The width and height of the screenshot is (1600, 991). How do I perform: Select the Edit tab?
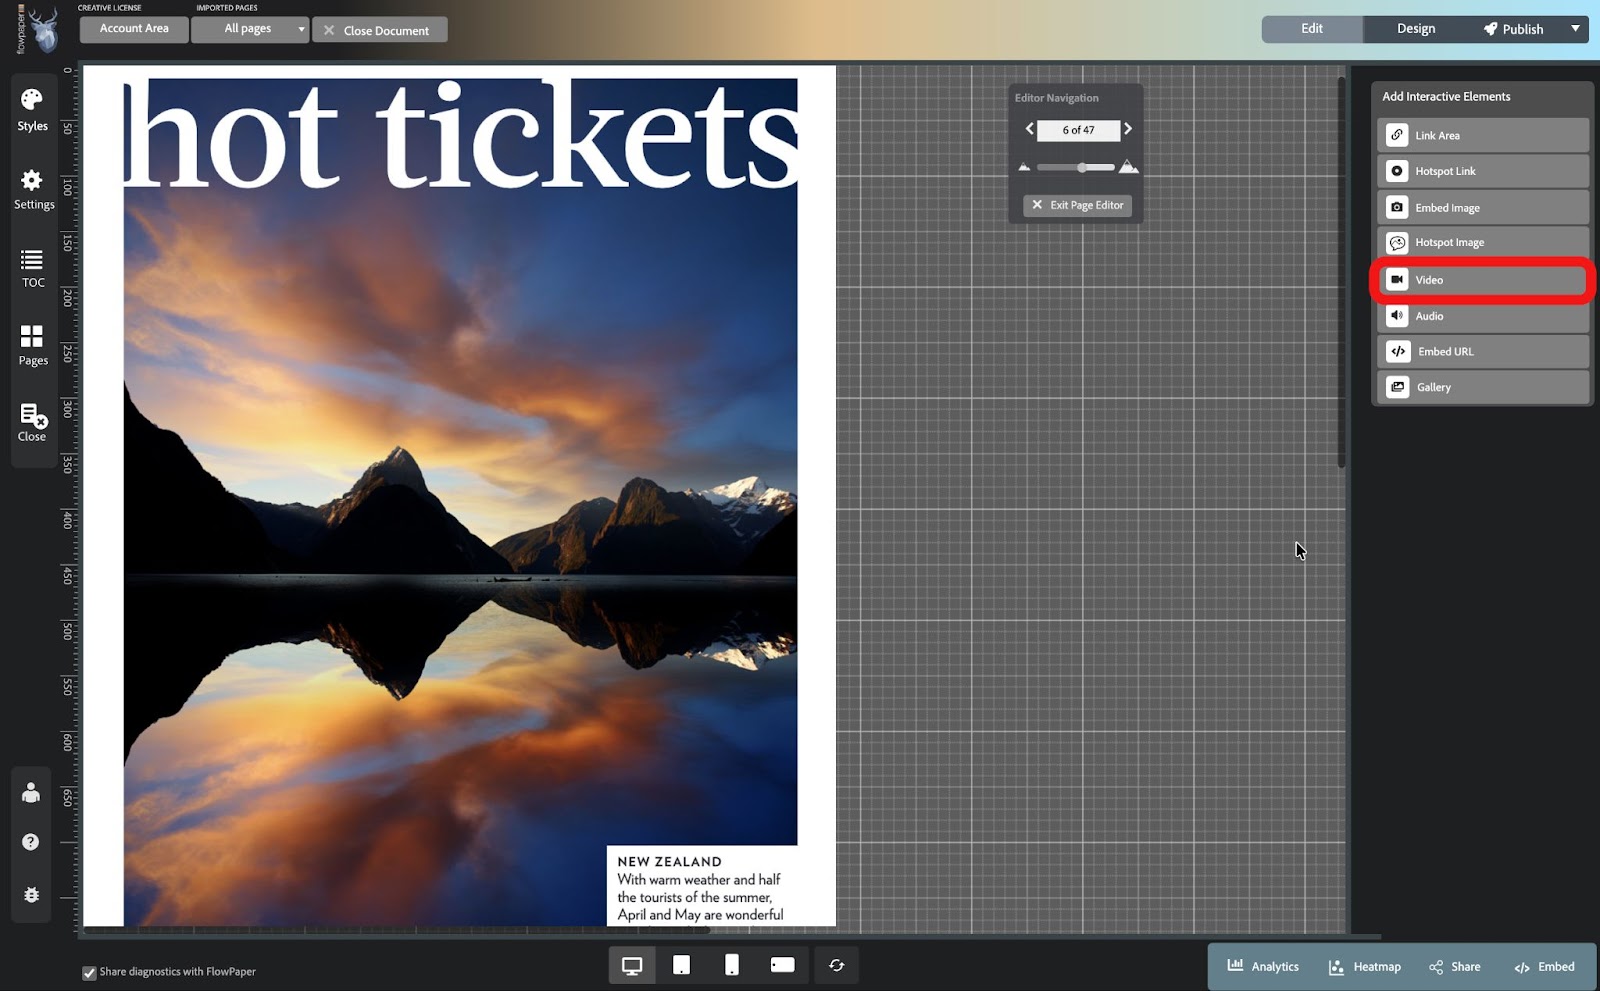(x=1311, y=29)
